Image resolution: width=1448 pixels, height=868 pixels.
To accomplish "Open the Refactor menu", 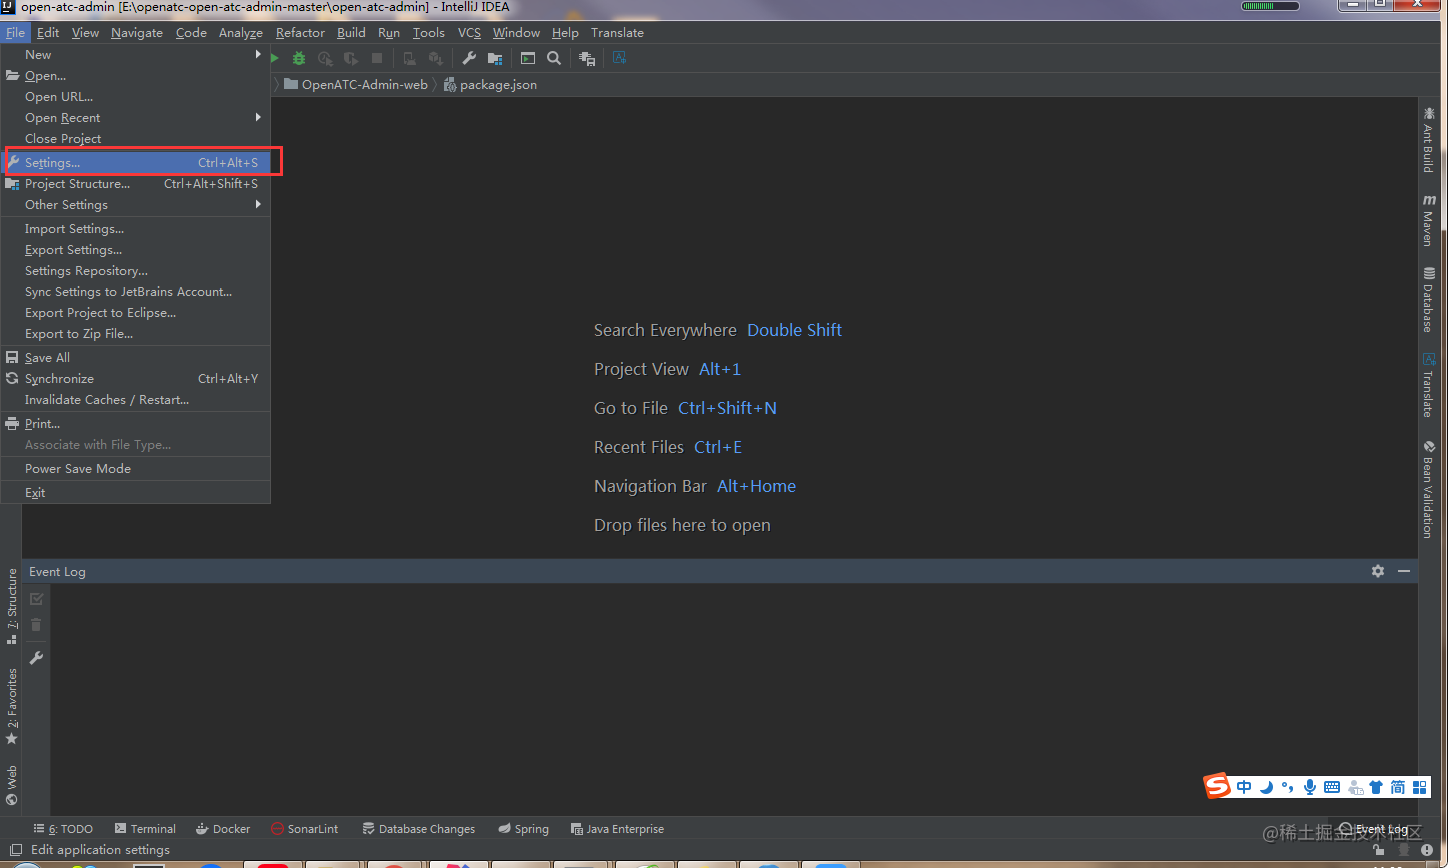I will coord(300,33).
